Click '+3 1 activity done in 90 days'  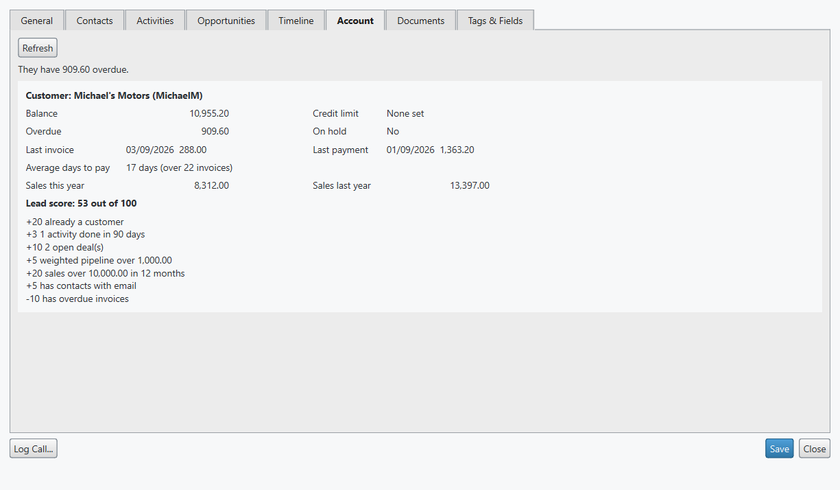[85, 235]
